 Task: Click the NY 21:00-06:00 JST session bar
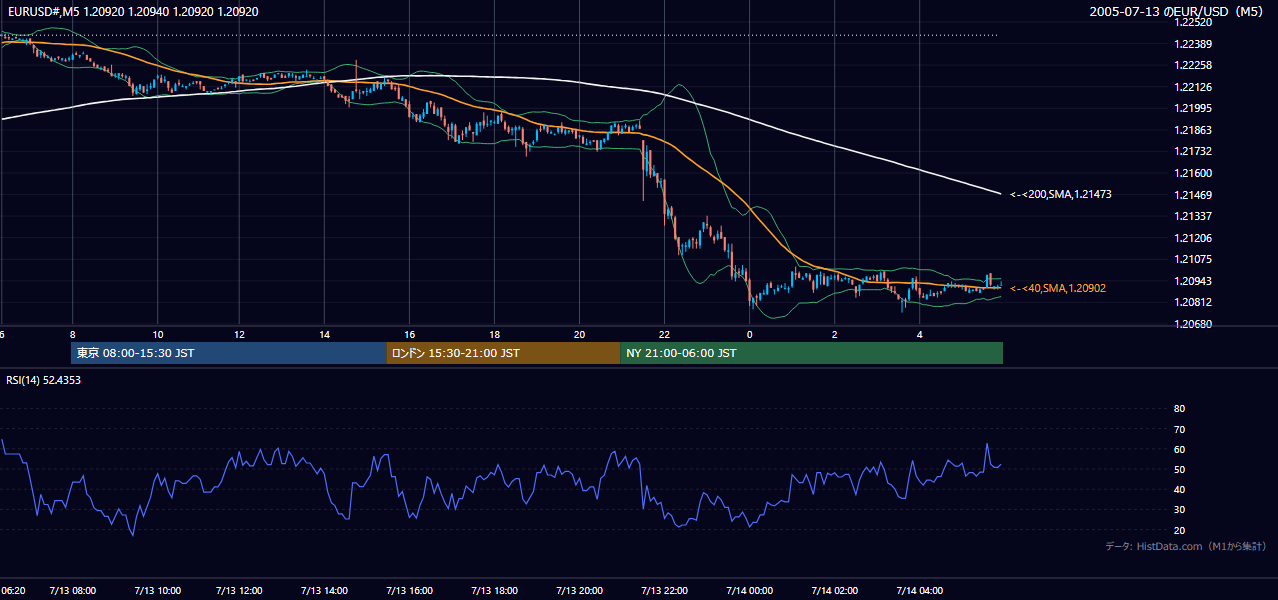812,353
